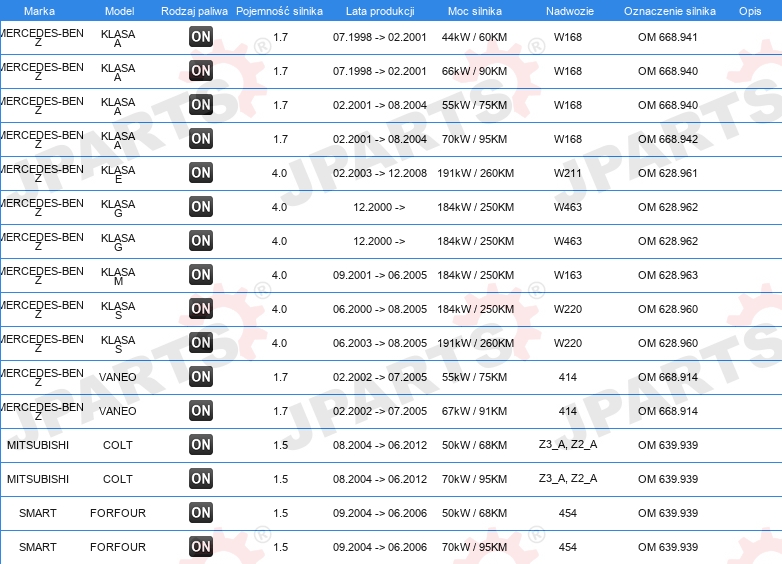782x564 pixels.
Task: Click the ON badge in the COLT 70kW row
Action: coord(201,479)
